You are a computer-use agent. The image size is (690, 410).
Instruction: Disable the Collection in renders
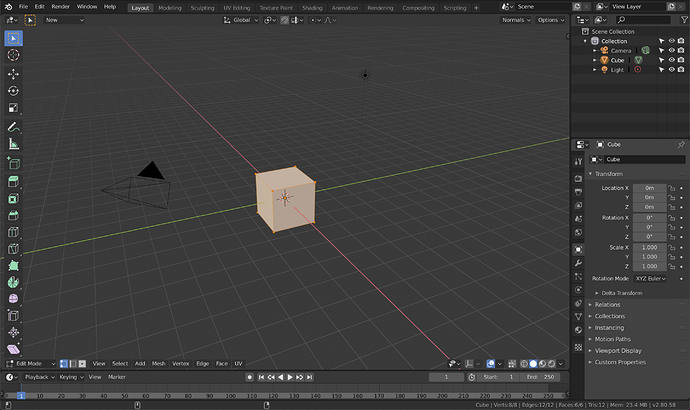click(x=681, y=41)
